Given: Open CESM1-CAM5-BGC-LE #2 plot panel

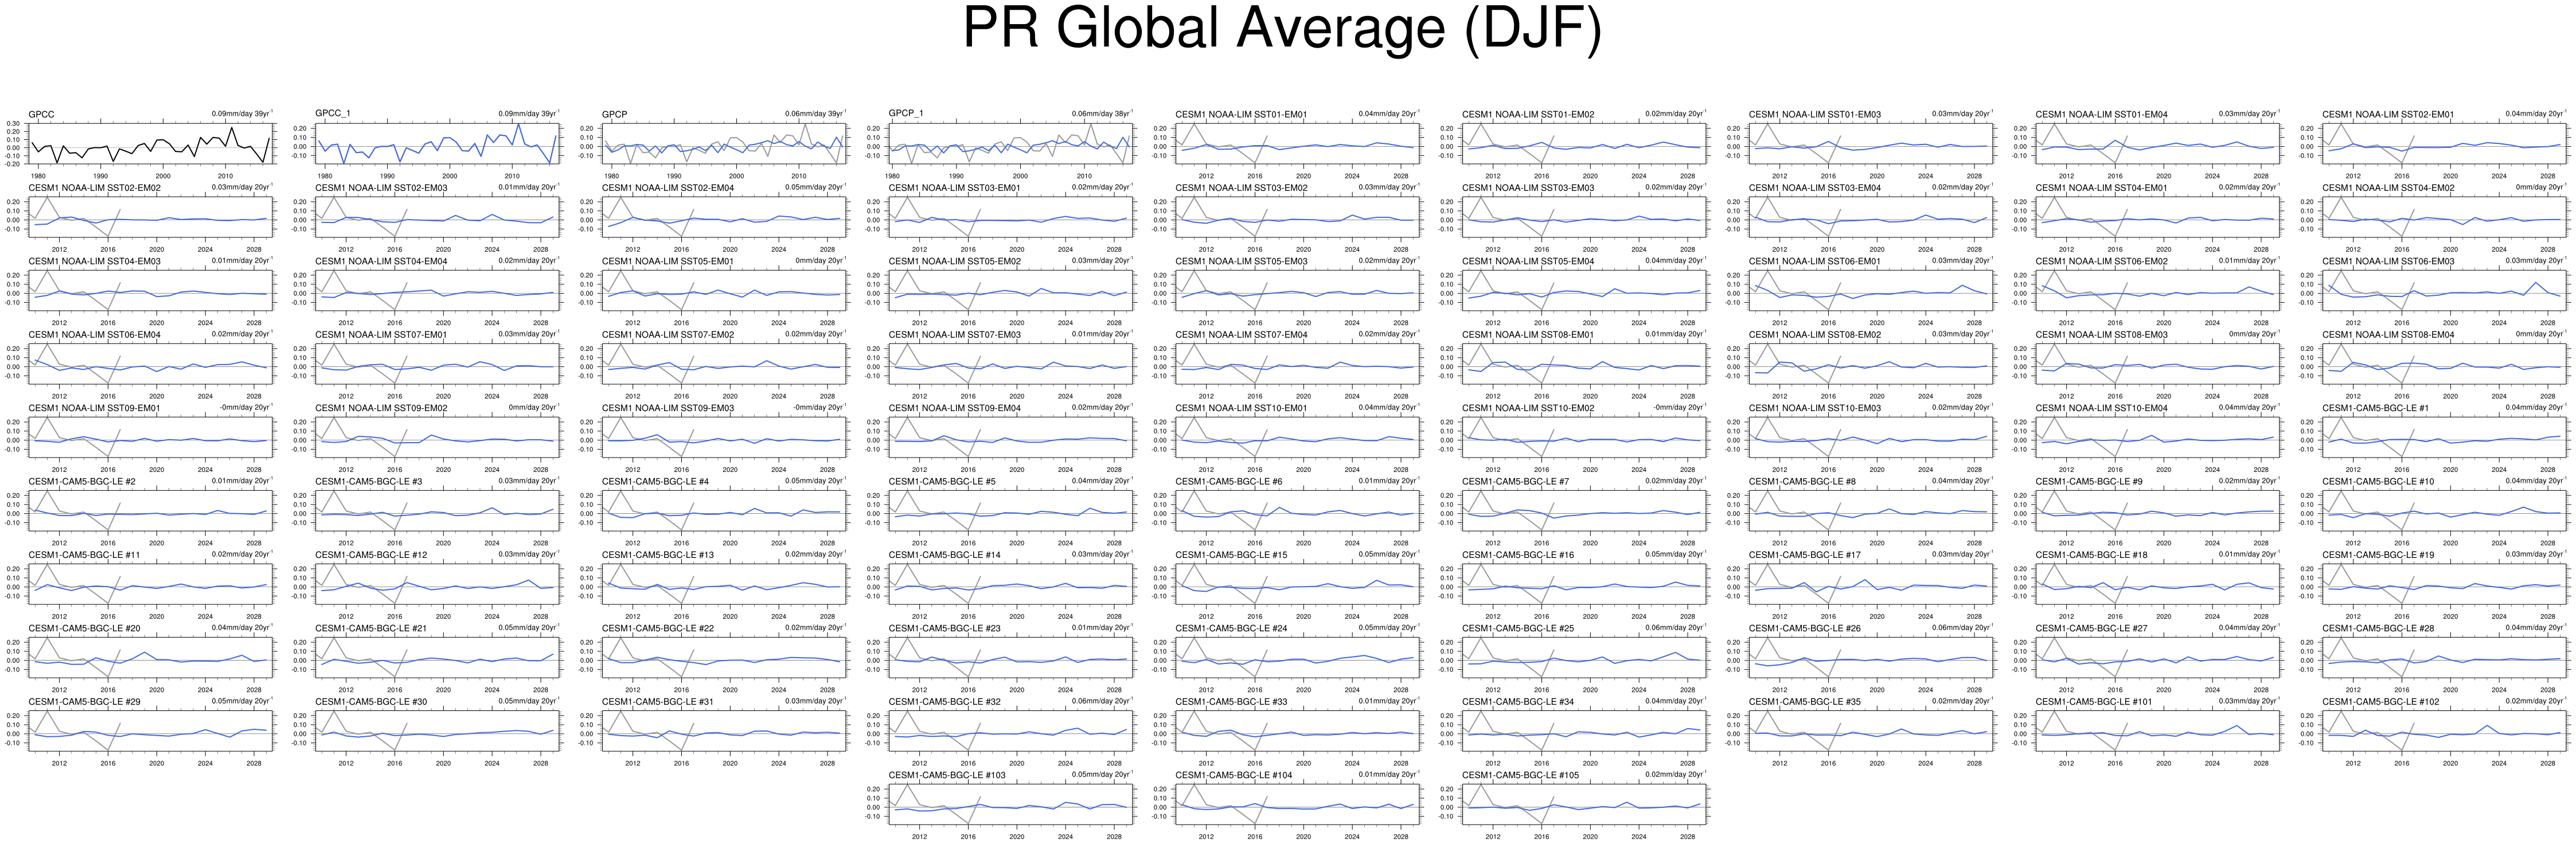Looking at the screenshot, I should point(150,510).
